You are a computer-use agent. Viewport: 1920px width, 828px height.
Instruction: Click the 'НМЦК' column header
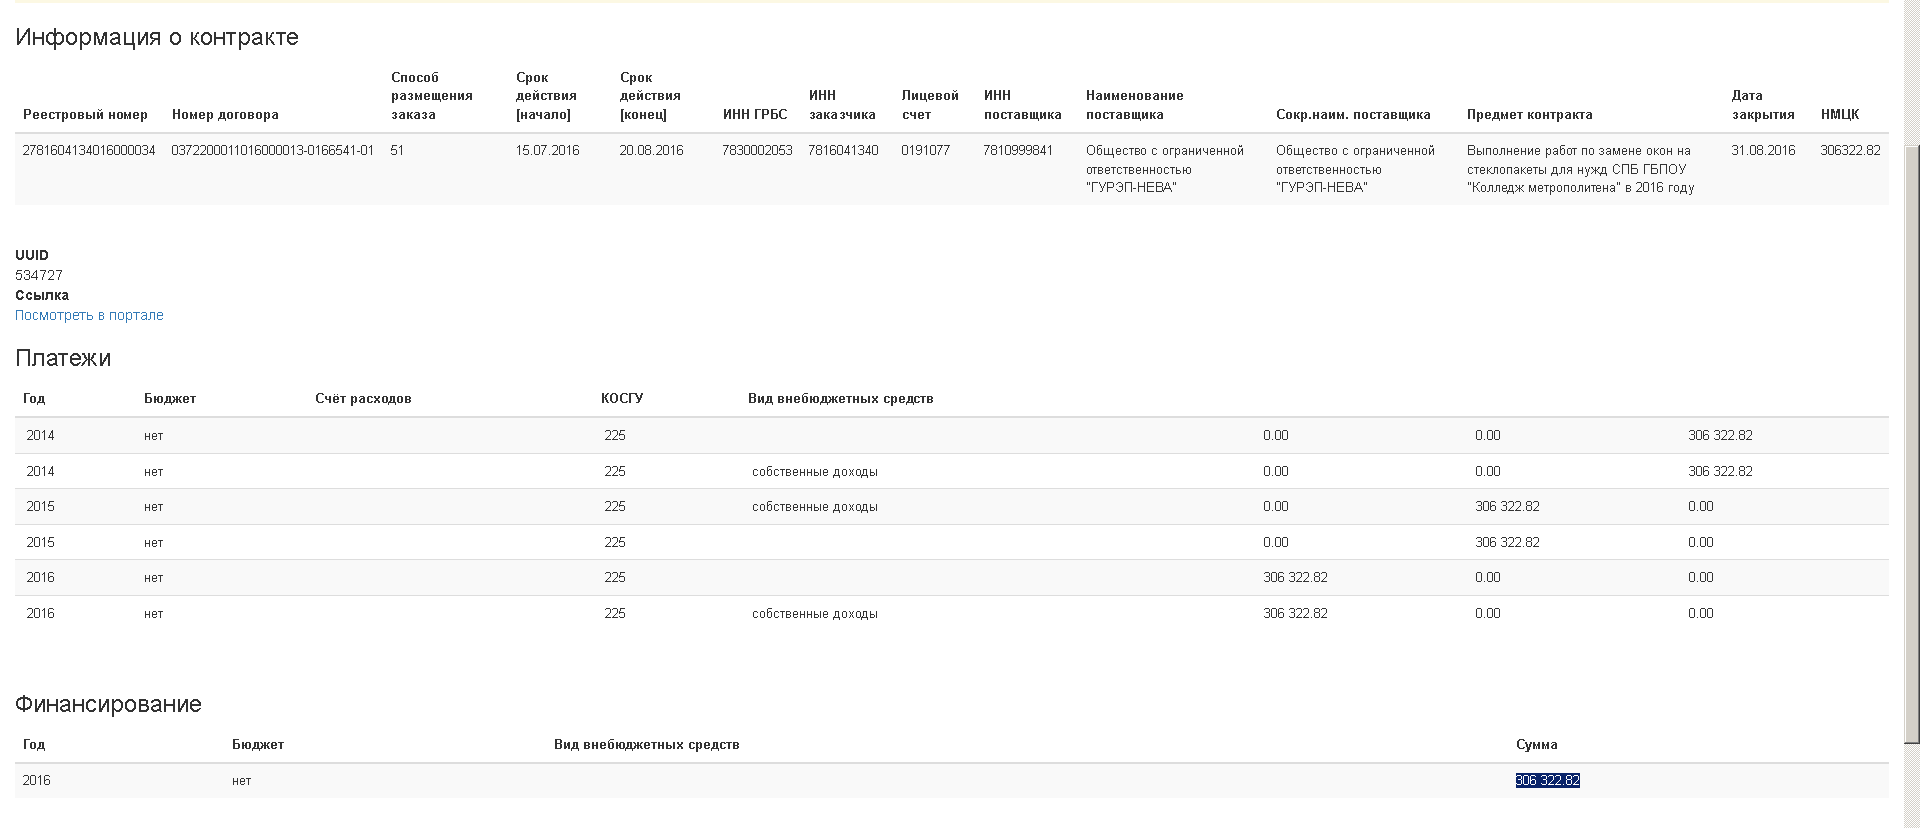tap(1839, 115)
